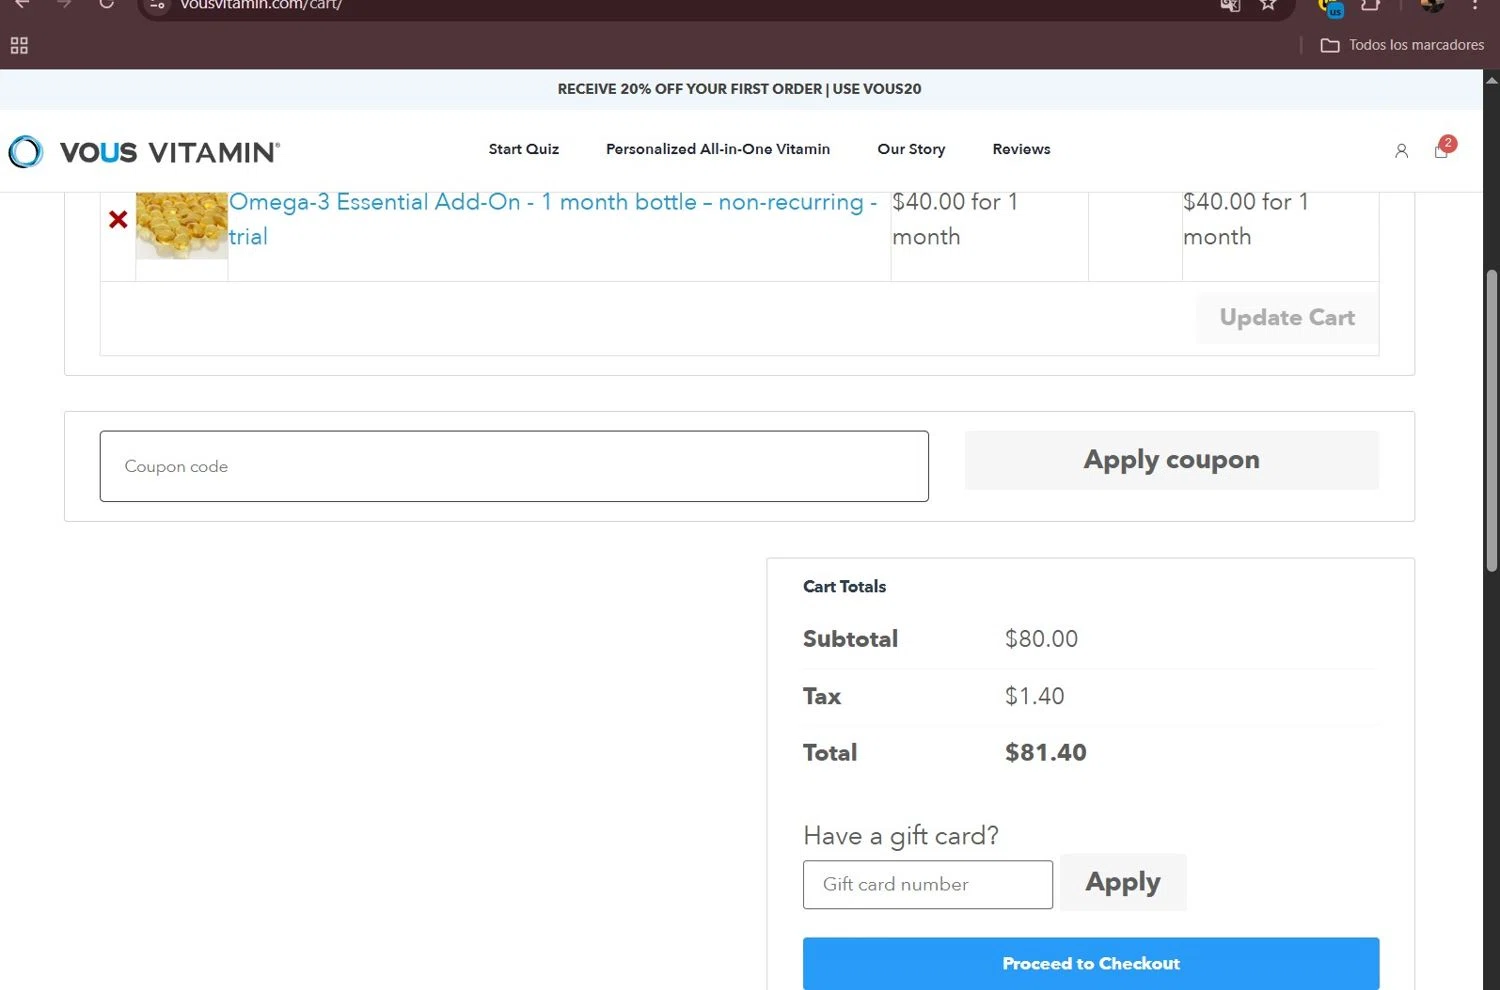
Task: Open the user account icon
Action: (1401, 151)
